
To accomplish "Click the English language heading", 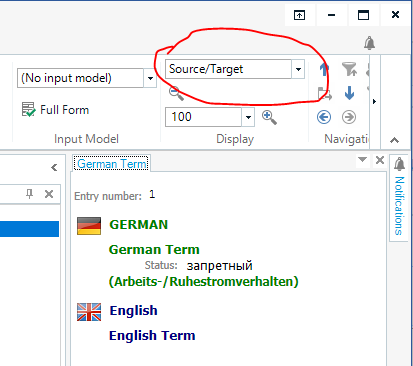I will coord(133,310).
